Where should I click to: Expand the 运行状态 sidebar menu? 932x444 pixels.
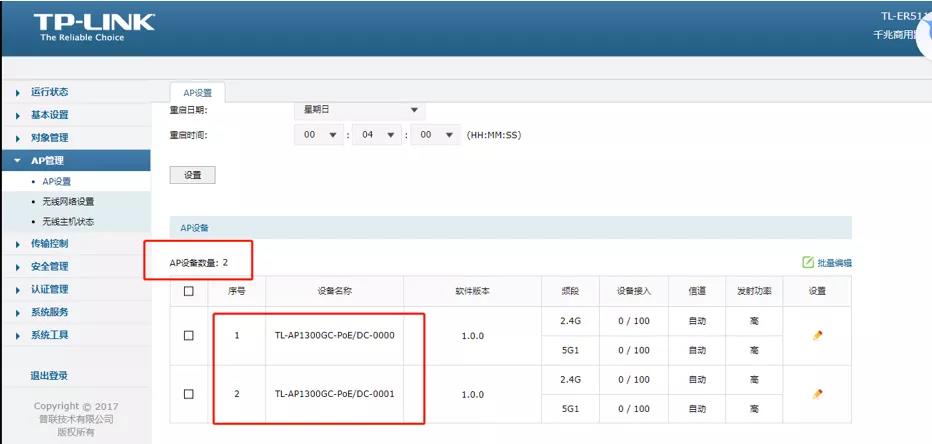(50, 92)
